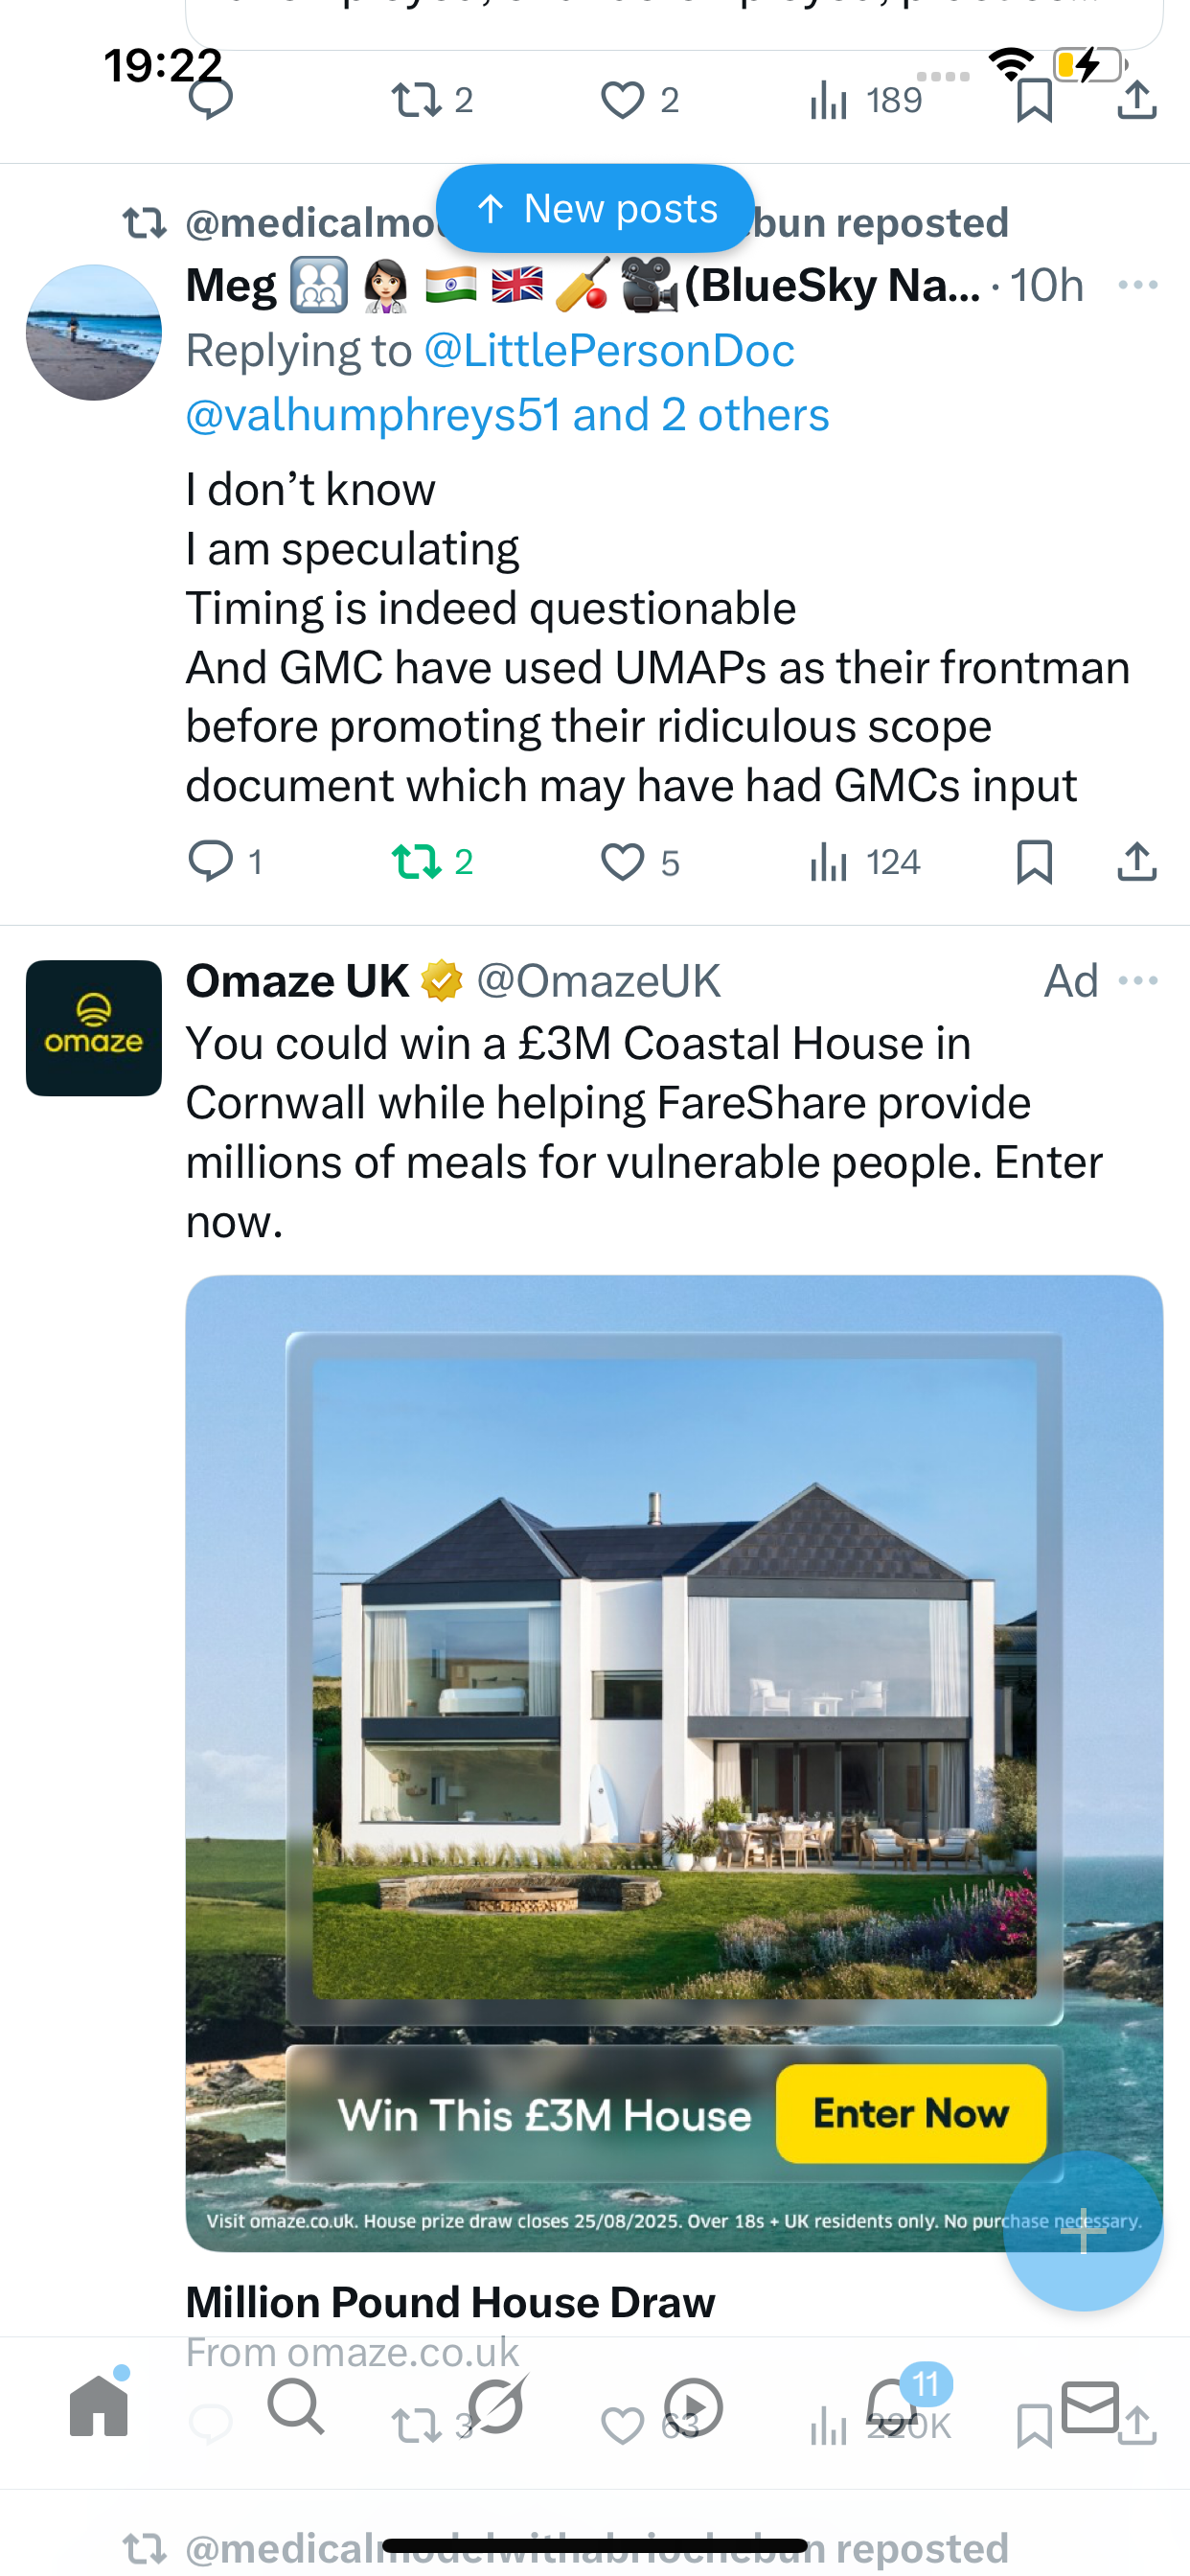Open Meg's beach profile picture
The height and width of the screenshot is (2576, 1190).
tap(94, 333)
